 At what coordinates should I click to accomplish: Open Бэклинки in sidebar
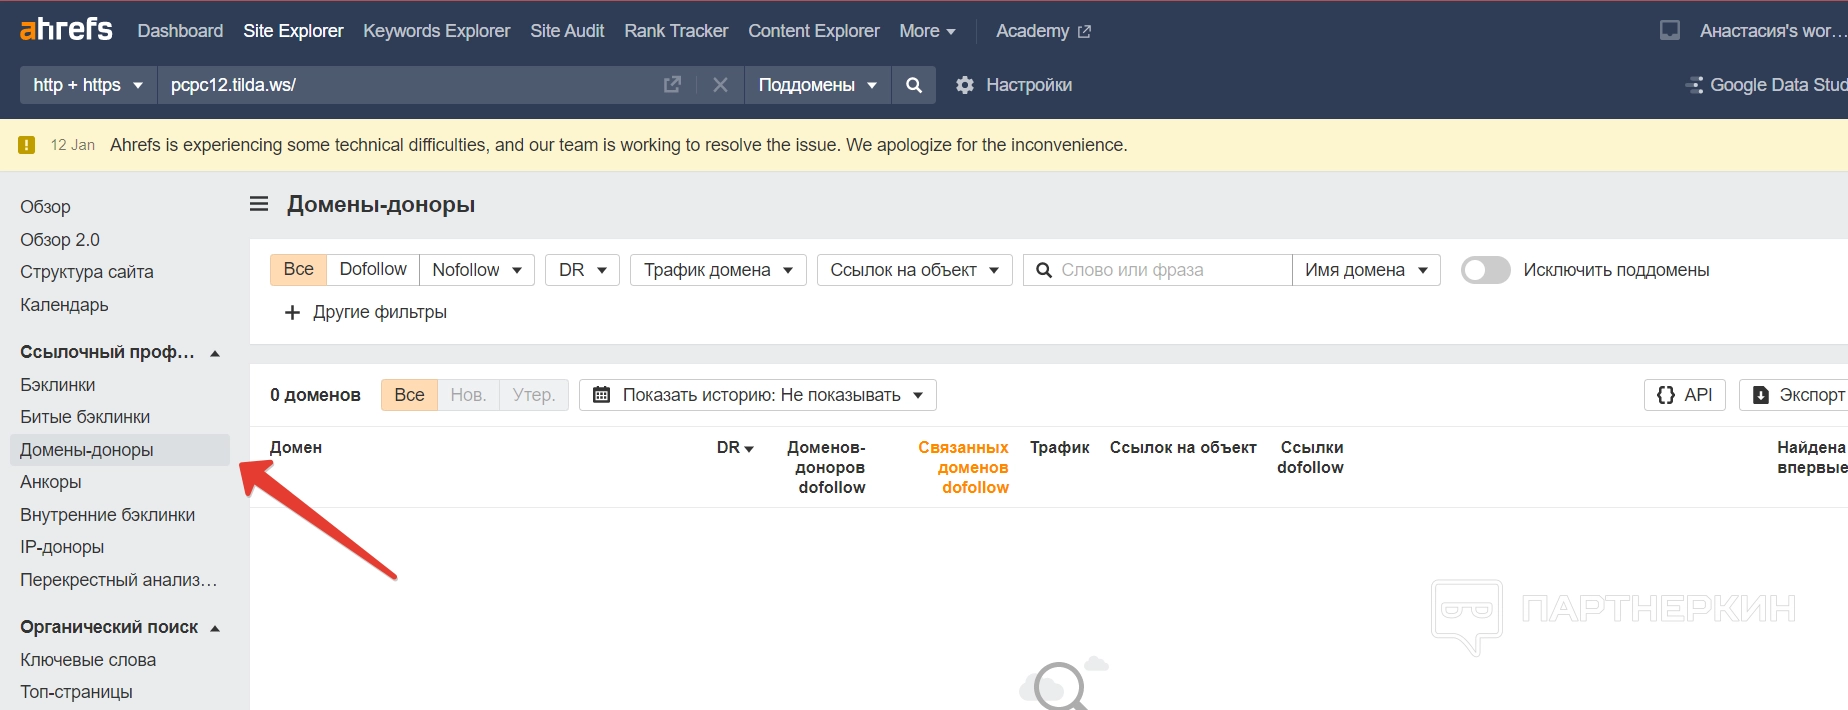[58, 385]
